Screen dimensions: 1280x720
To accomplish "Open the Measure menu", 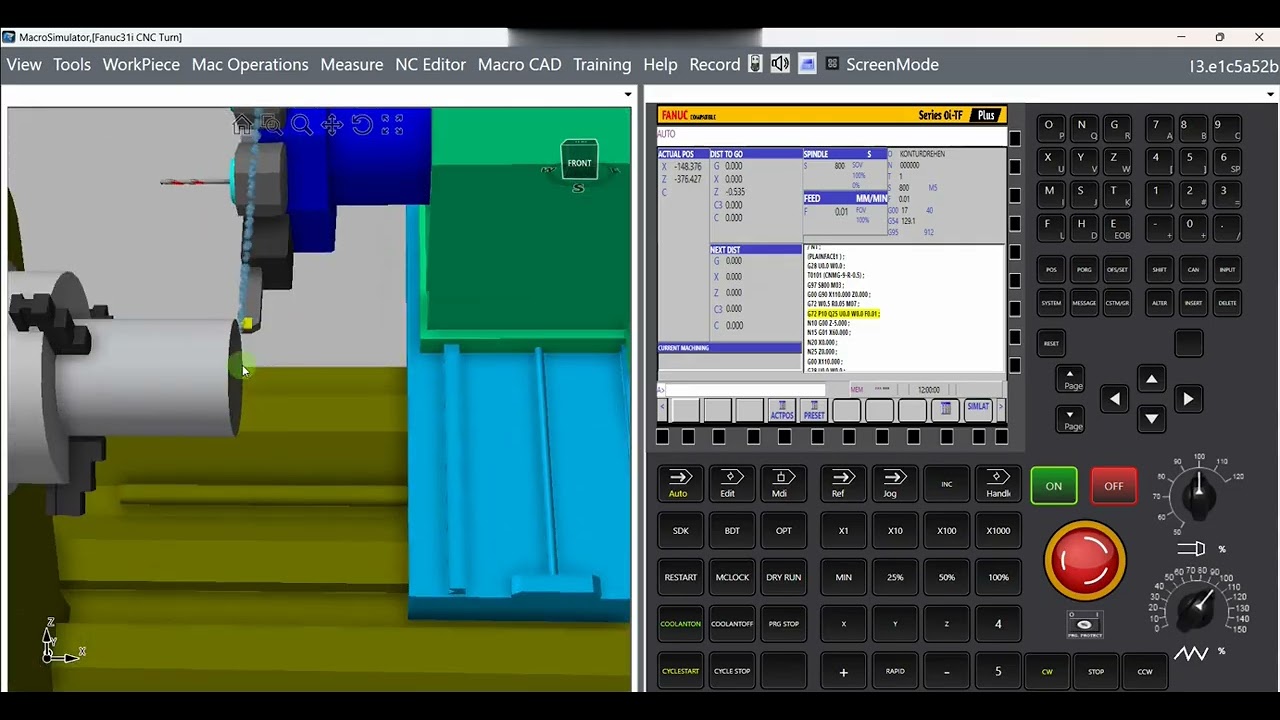I will coord(351,64).
